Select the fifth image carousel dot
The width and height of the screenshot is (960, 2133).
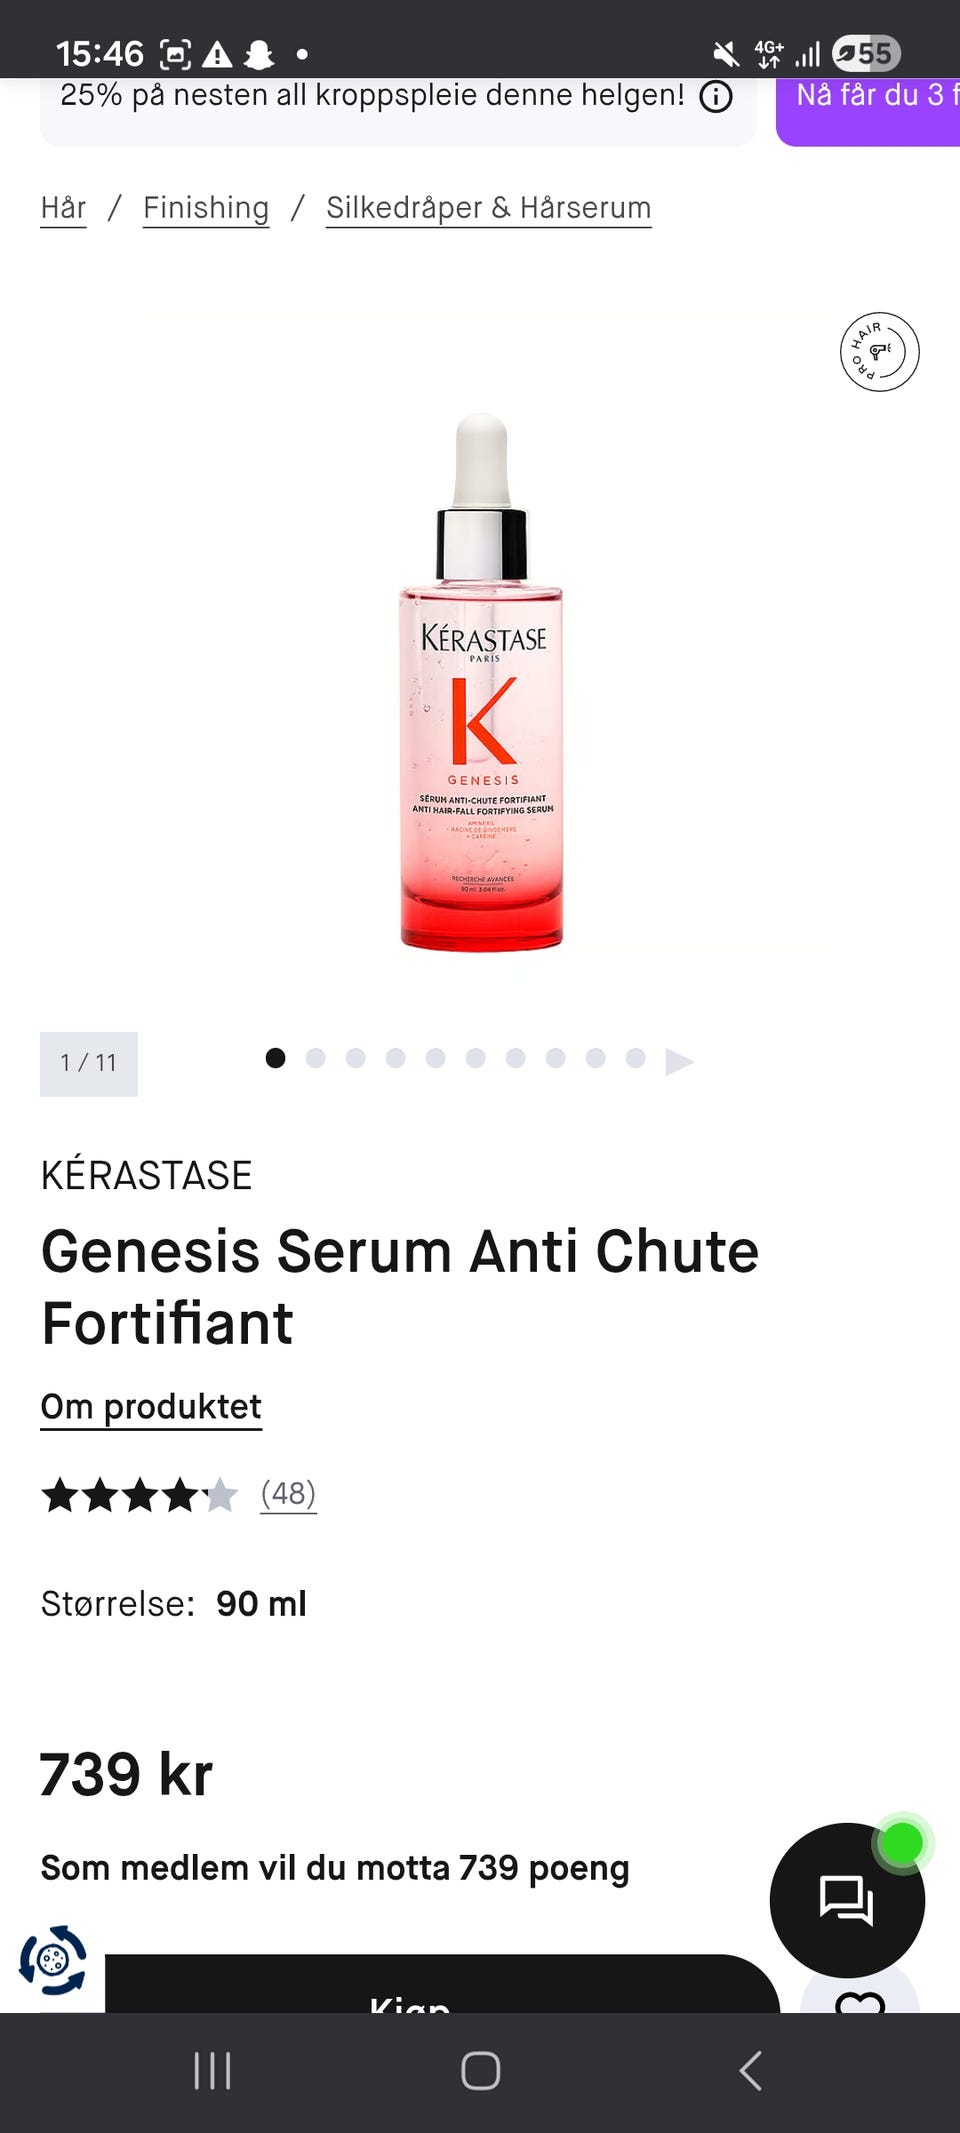click(x=435, y=1058)
